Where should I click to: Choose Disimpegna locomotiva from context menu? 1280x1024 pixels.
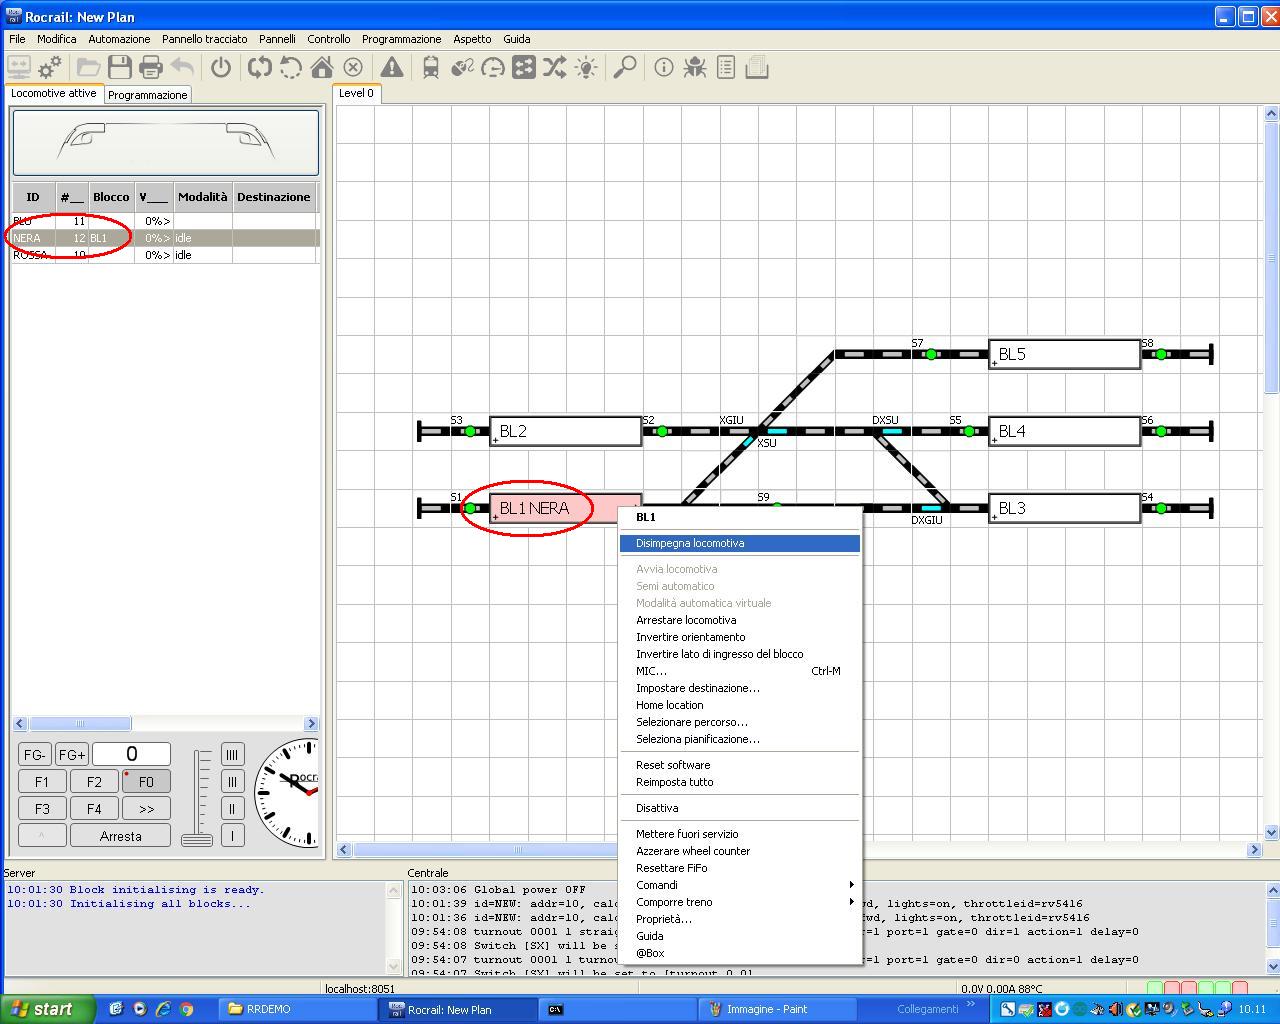[740, 543]
